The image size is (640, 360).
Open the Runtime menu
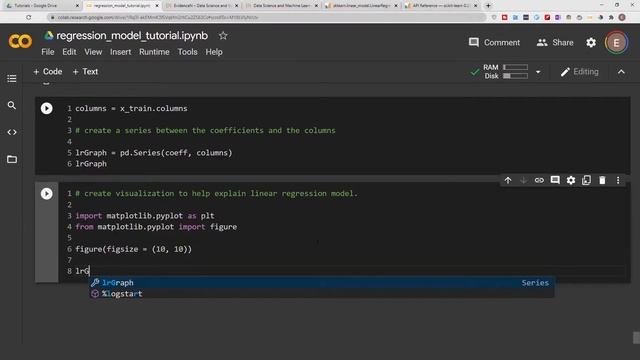154,52
